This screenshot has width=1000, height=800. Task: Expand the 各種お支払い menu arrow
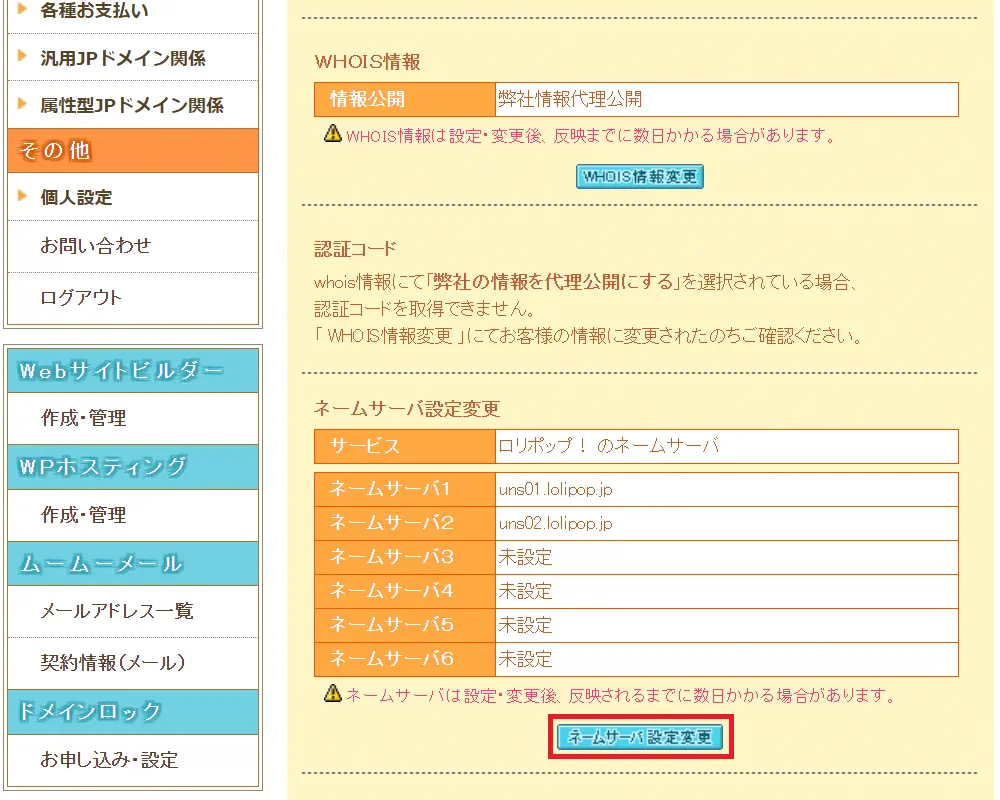pos(22,11)
